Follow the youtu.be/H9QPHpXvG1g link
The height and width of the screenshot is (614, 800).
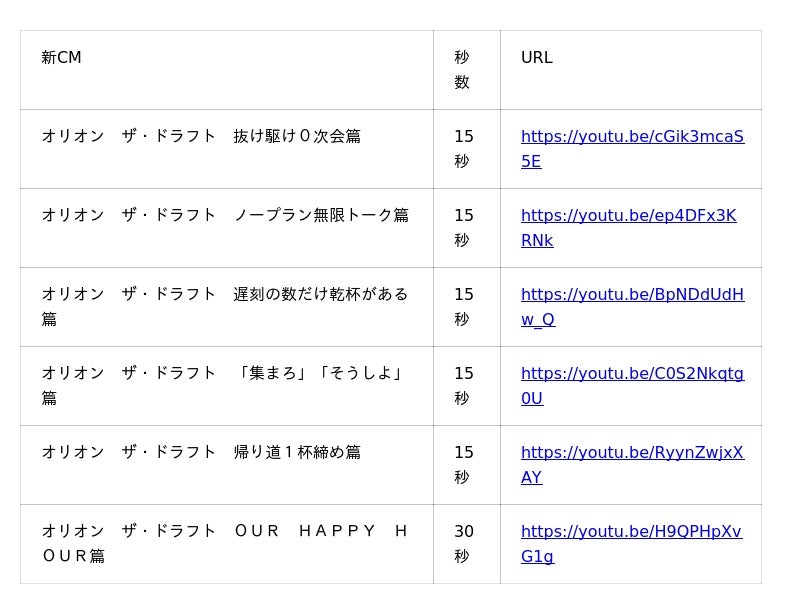(x=630, y=532)
